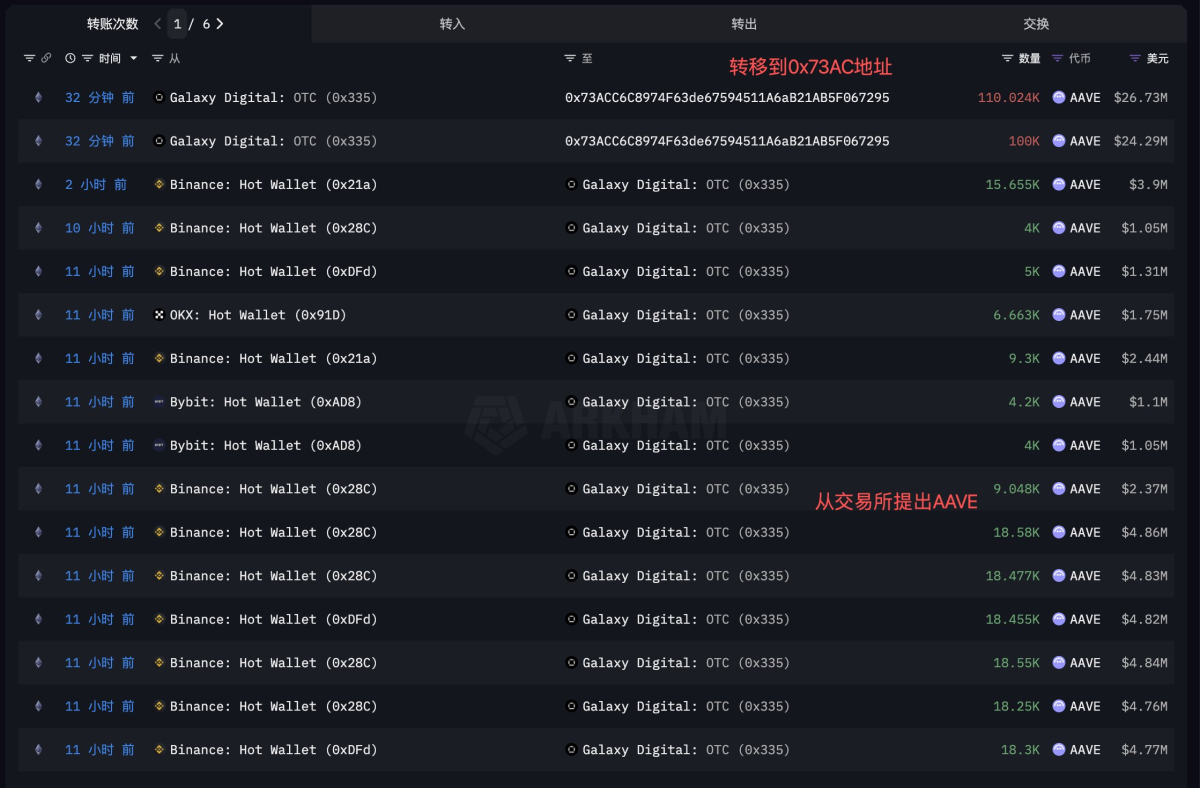Open the 交换 tab
Screen dimensions: 1200x788
click(x=1036, y=24)
